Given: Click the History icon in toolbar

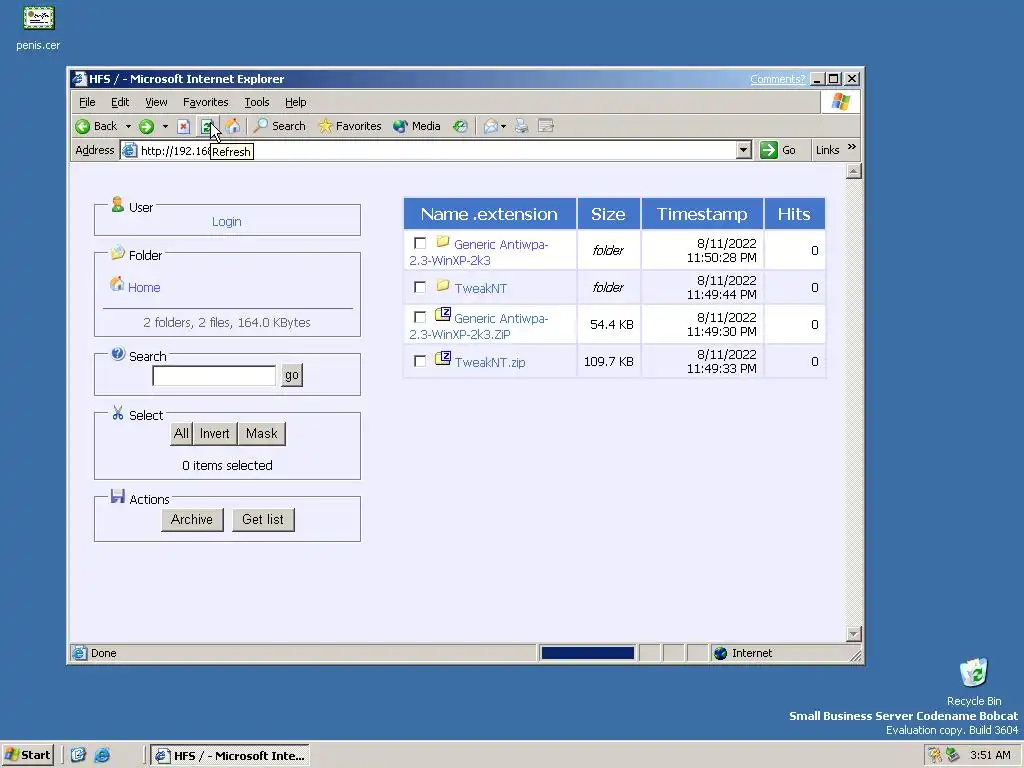Looking at the screenshot, I should (460, 126).
